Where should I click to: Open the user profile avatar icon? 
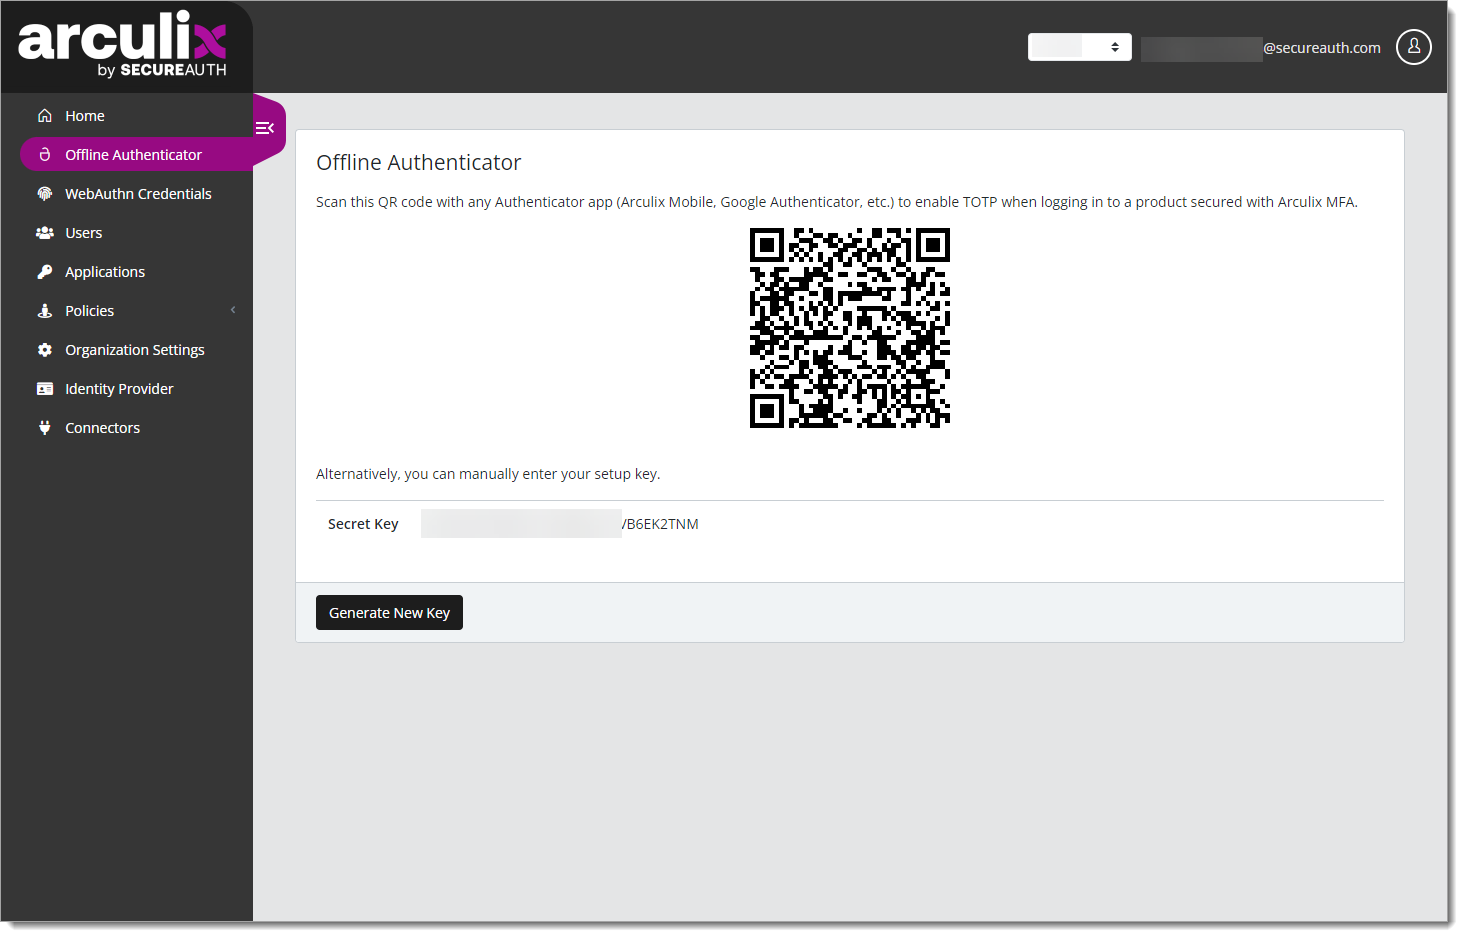coord(1413,47)
